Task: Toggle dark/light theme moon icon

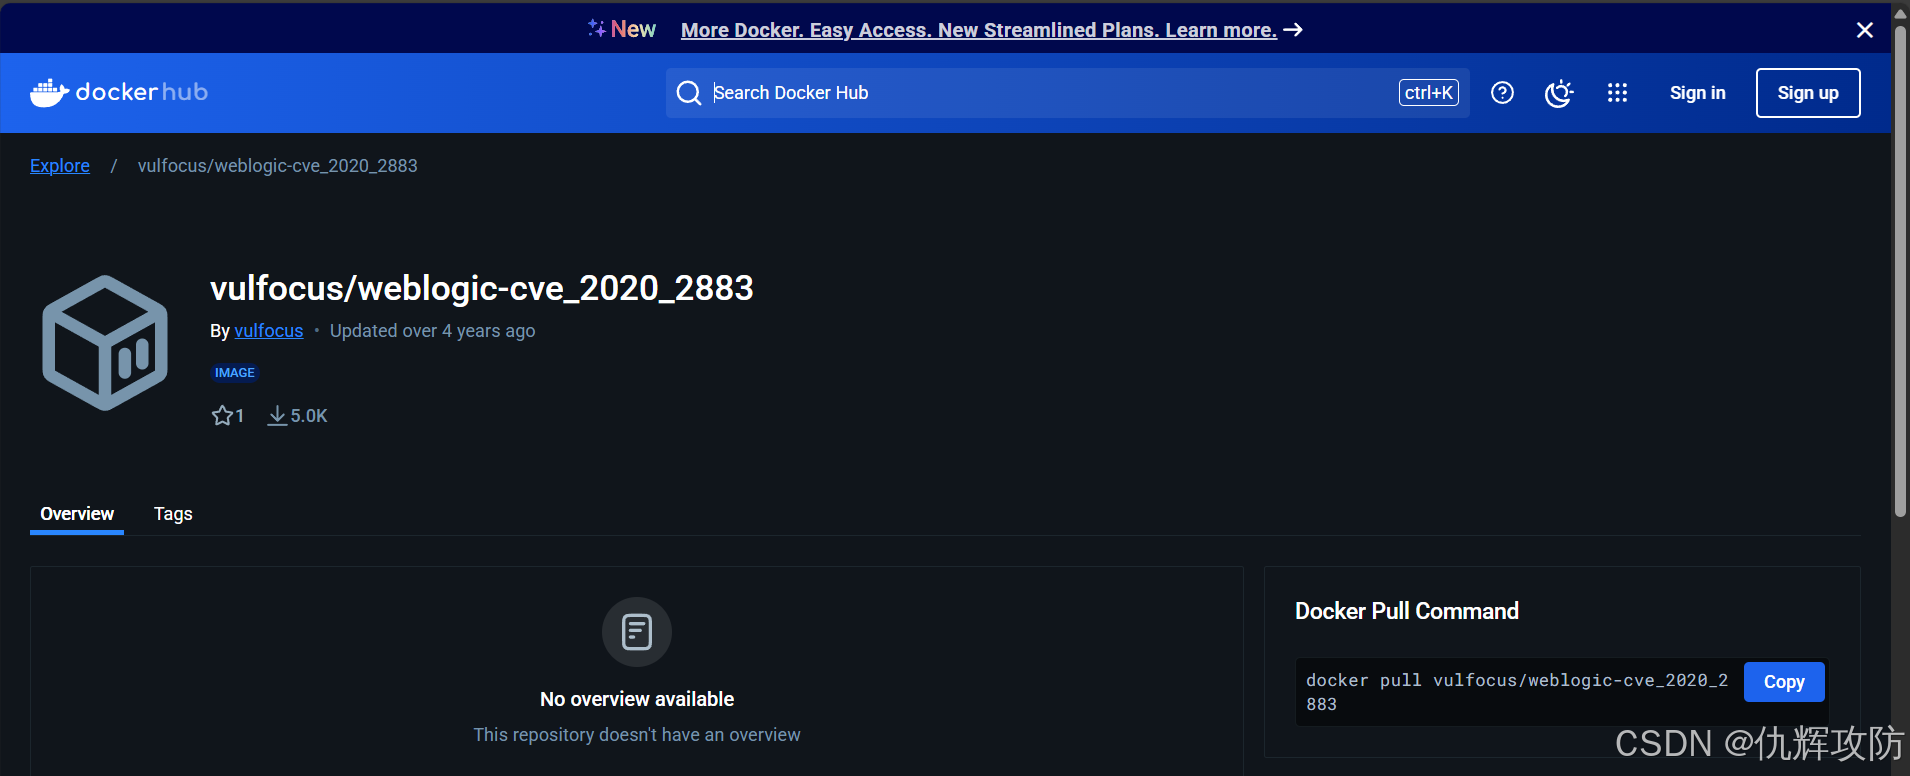Action: tap(1559, 93)
